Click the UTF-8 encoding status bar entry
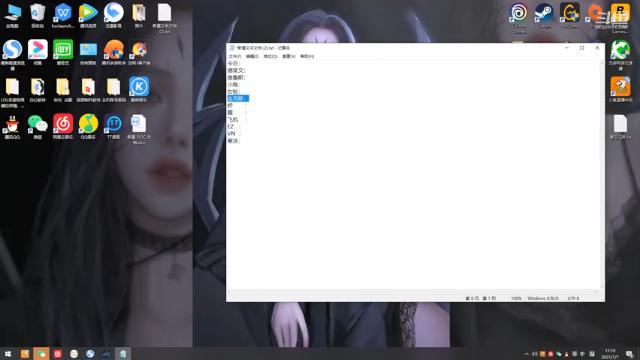Image resolution: width=640 pixels, height=360 pixels. pyautogui.click(x=573, y=298)
